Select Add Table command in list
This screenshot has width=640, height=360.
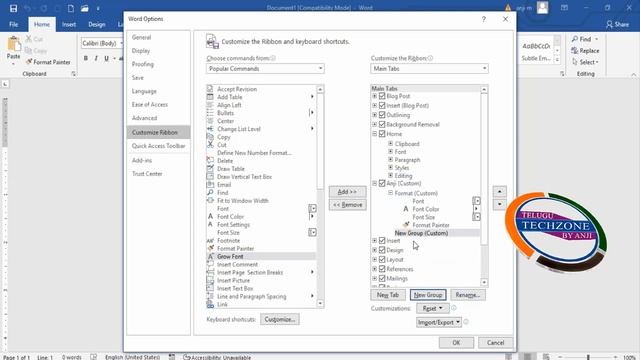[261, 97]
